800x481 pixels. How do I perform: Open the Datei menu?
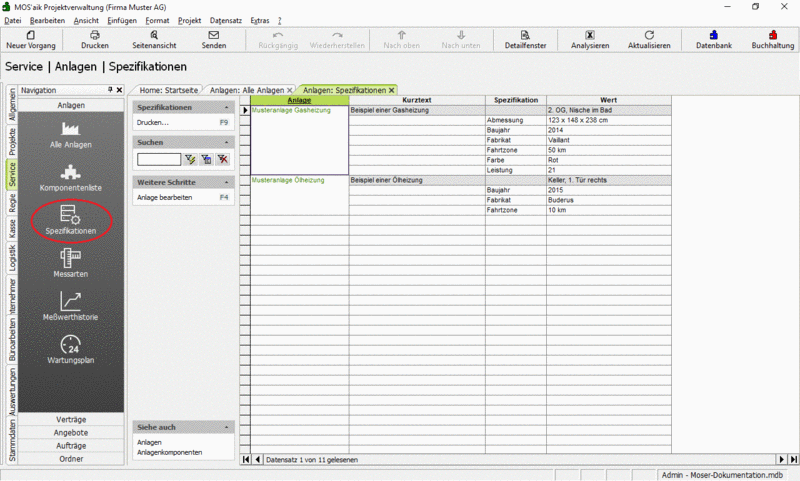[13, 20]
